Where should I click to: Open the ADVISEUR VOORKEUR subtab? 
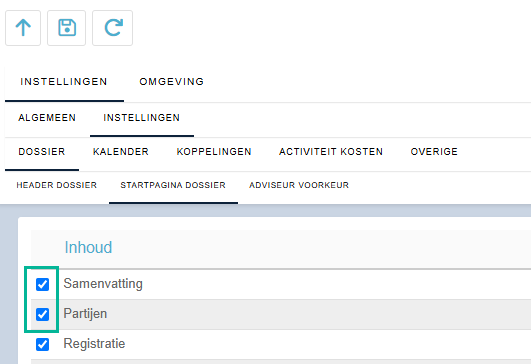tap(299, 185)
